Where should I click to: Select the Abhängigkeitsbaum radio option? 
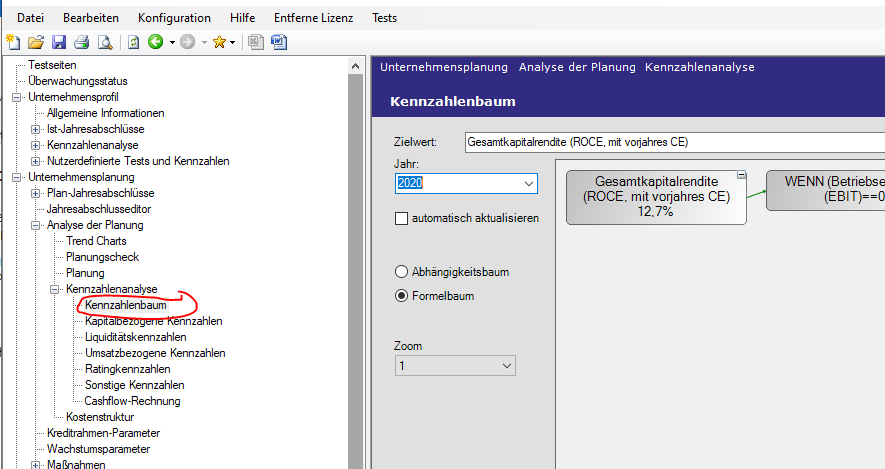[401, 271]
